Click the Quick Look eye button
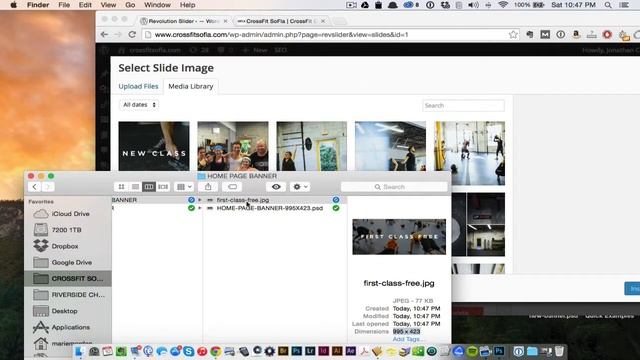The width and height of the screenshot is (640, 360). click(x=276, y=187)
